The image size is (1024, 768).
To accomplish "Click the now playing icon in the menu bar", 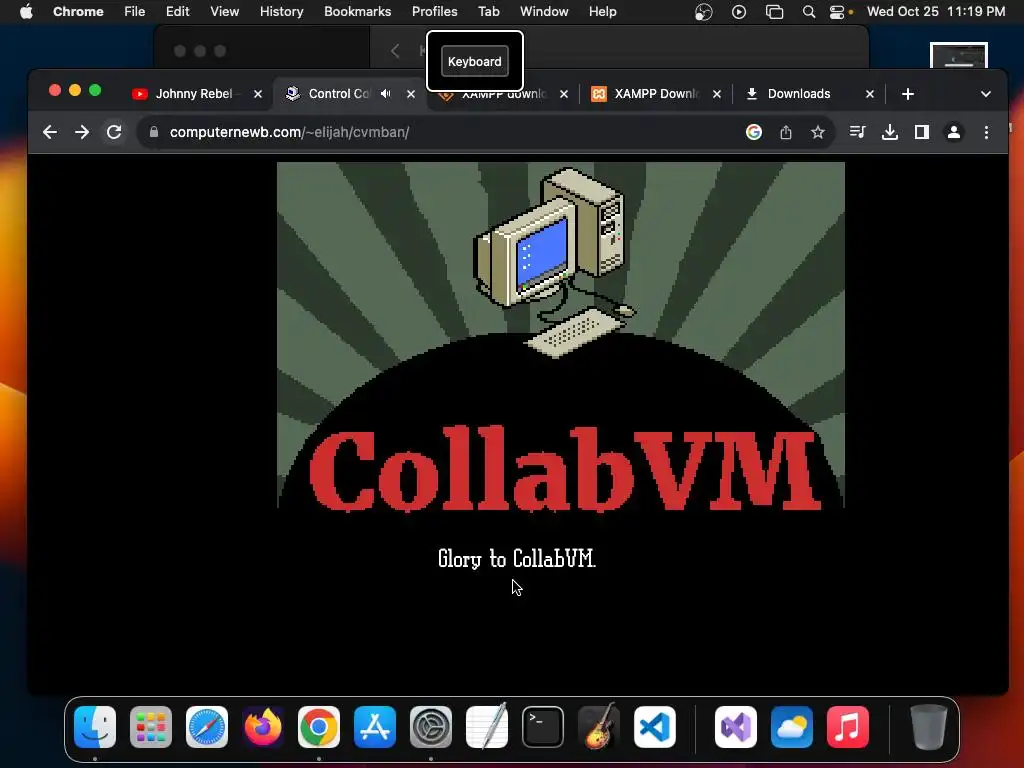I will click(x=739, y=12).
